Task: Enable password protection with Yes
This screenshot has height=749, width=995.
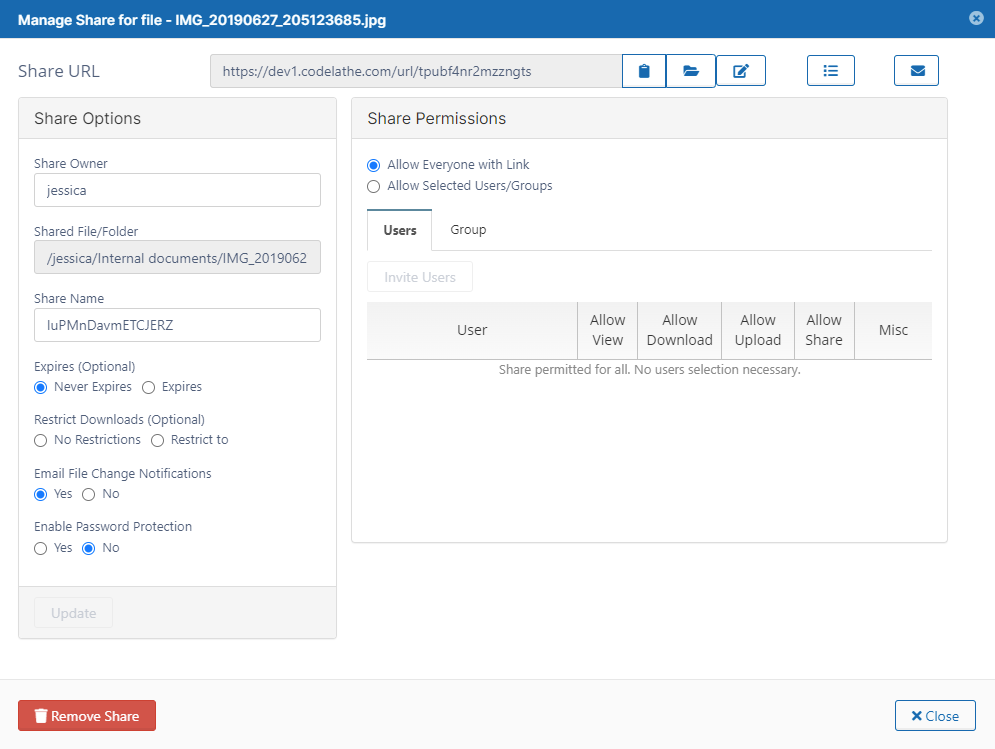Action: click(x=41, y=548)
